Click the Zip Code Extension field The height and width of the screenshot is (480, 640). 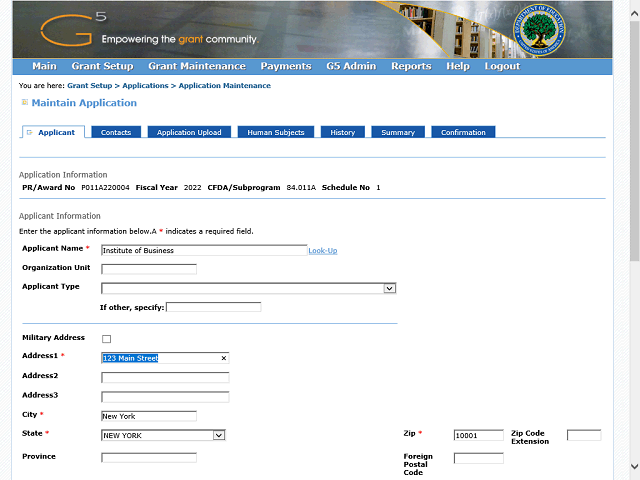(x=584, y=435)
